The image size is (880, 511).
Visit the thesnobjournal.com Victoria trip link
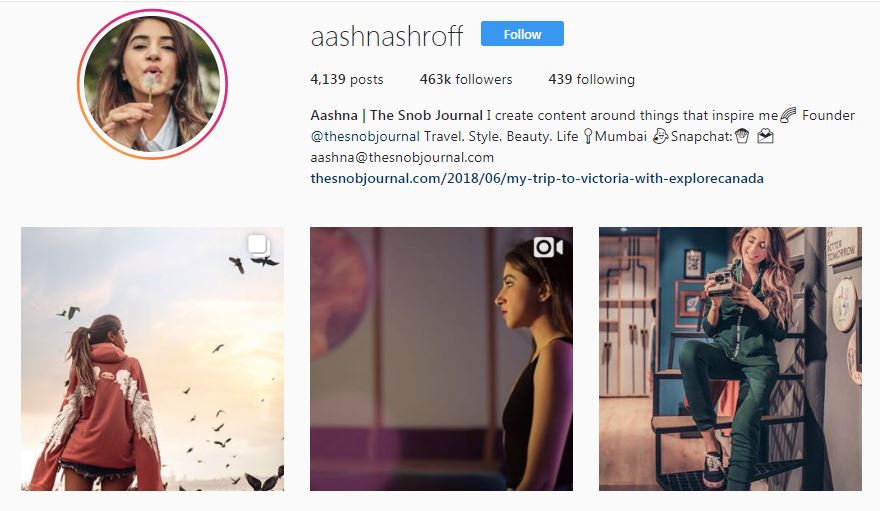537,178
